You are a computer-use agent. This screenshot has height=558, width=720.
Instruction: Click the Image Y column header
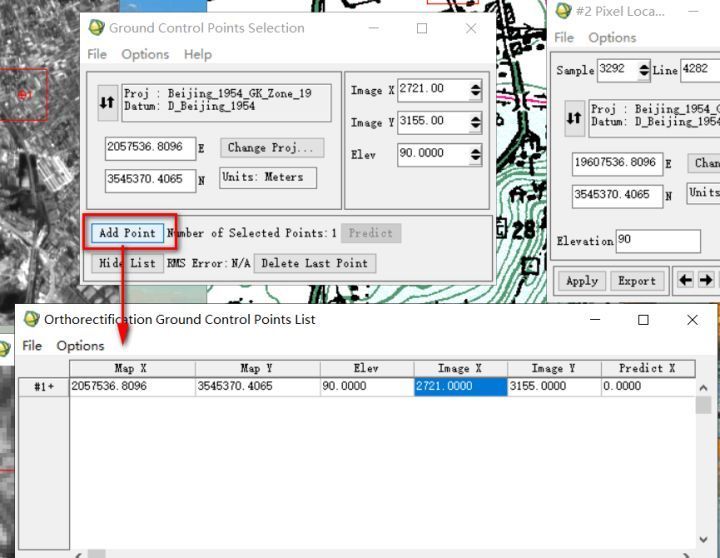pyautogui.click(x=555, y=368)
